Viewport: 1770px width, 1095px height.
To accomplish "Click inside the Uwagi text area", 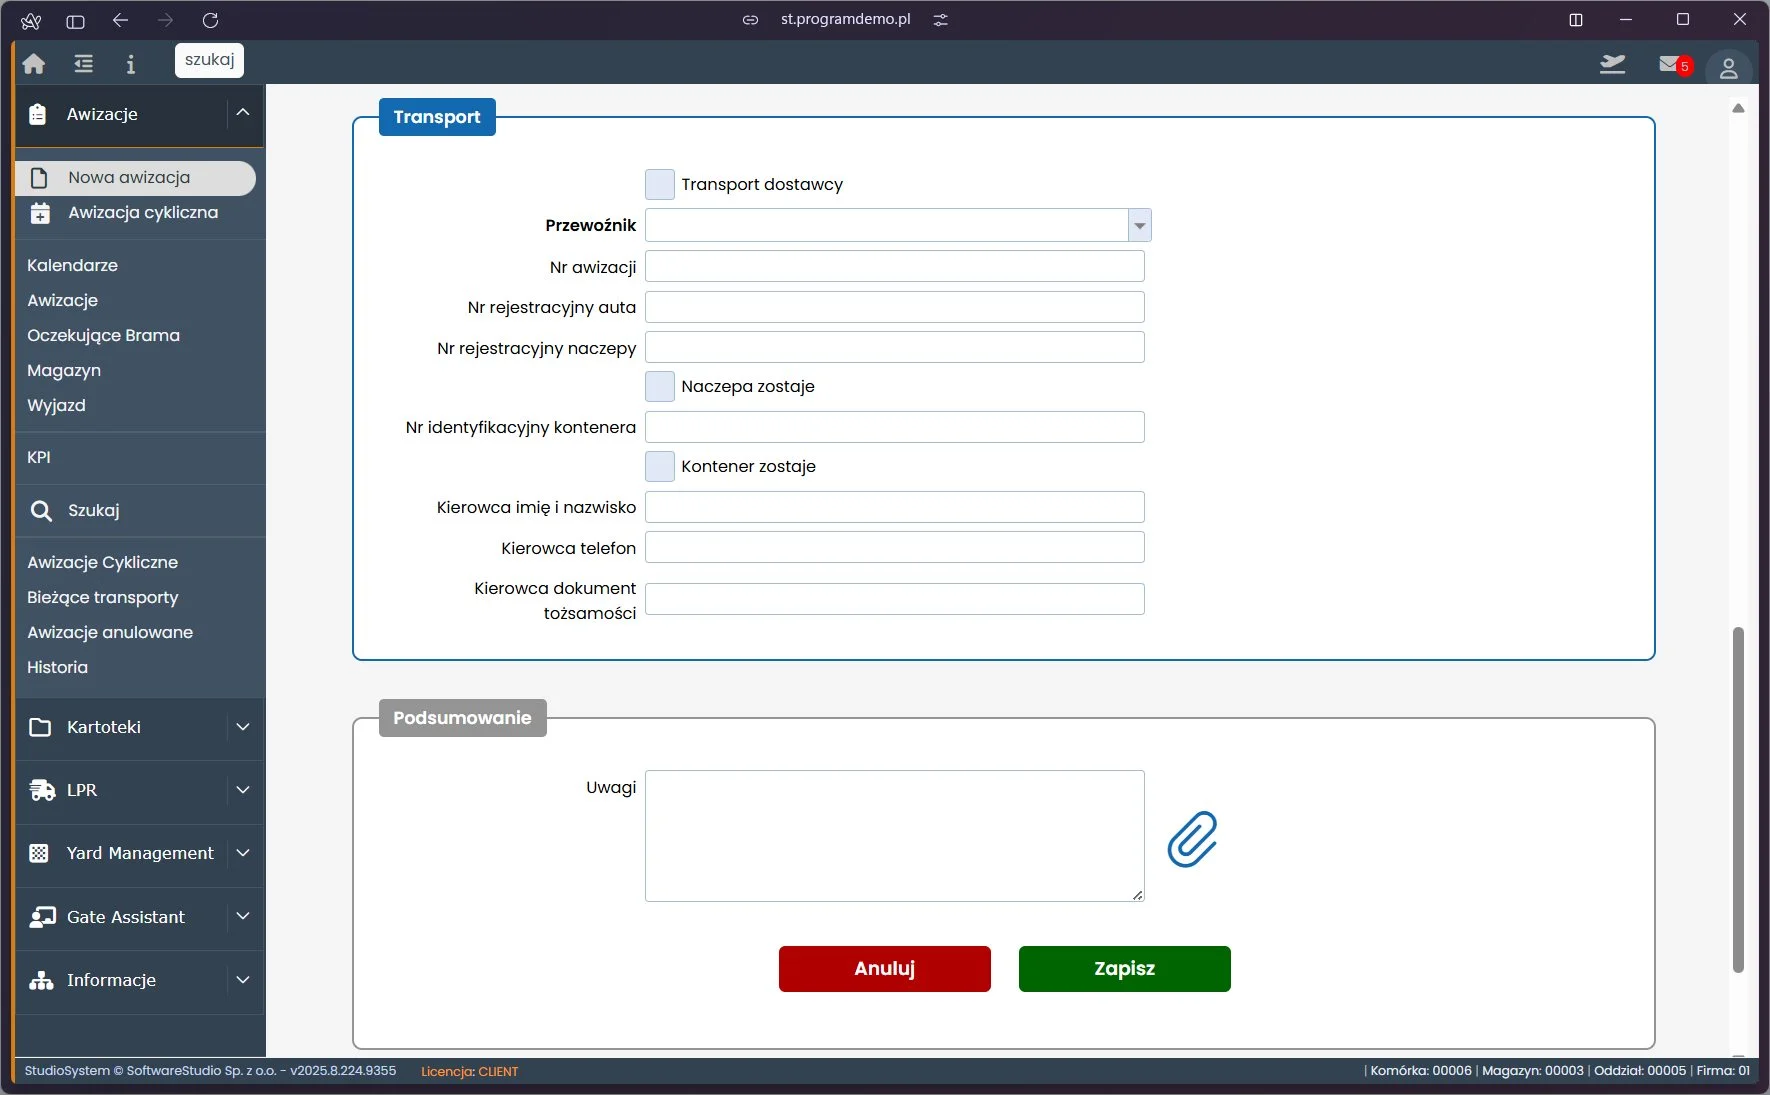I will pyautogui.click(x=893, y=835).
